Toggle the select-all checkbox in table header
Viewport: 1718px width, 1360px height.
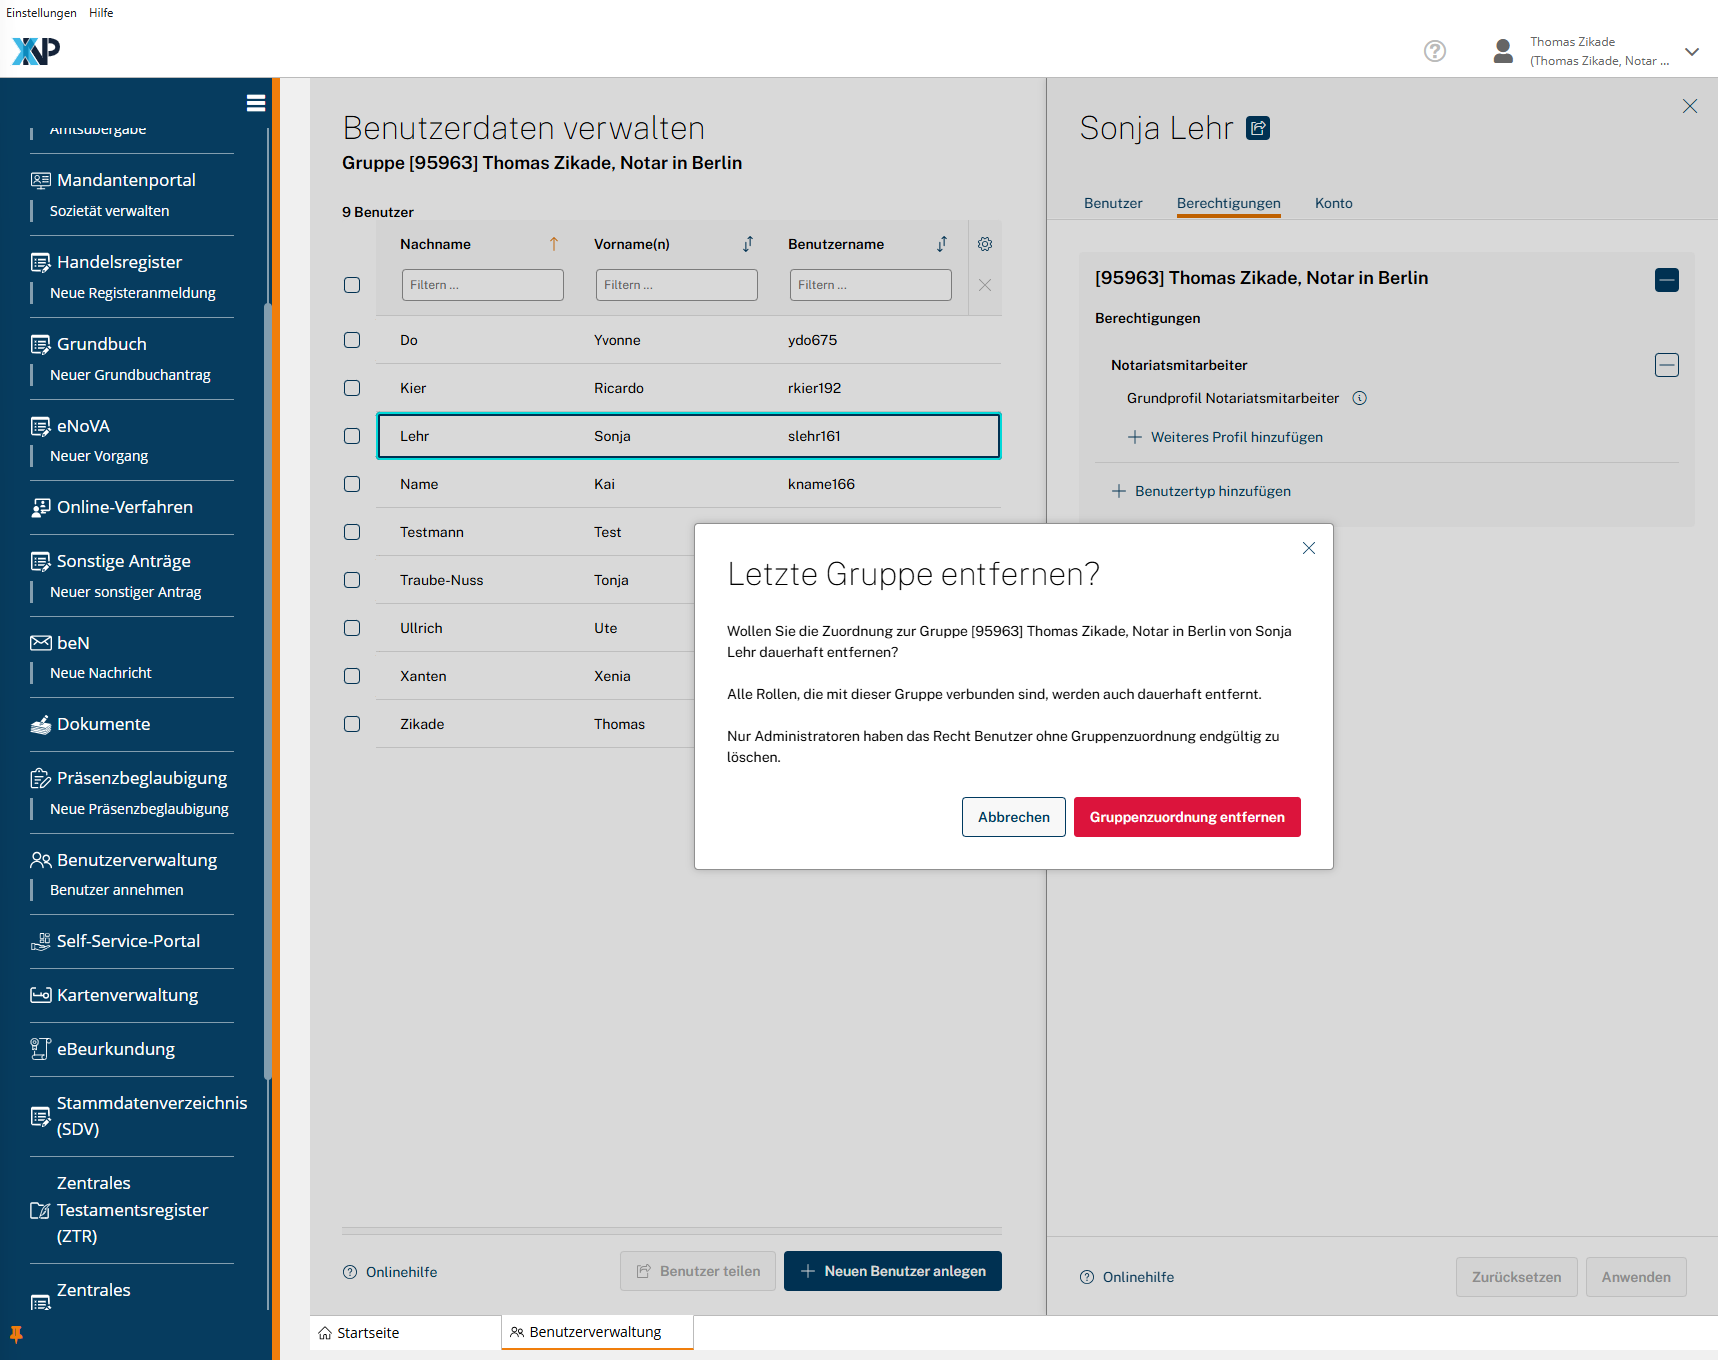click(x=352, y=285)
